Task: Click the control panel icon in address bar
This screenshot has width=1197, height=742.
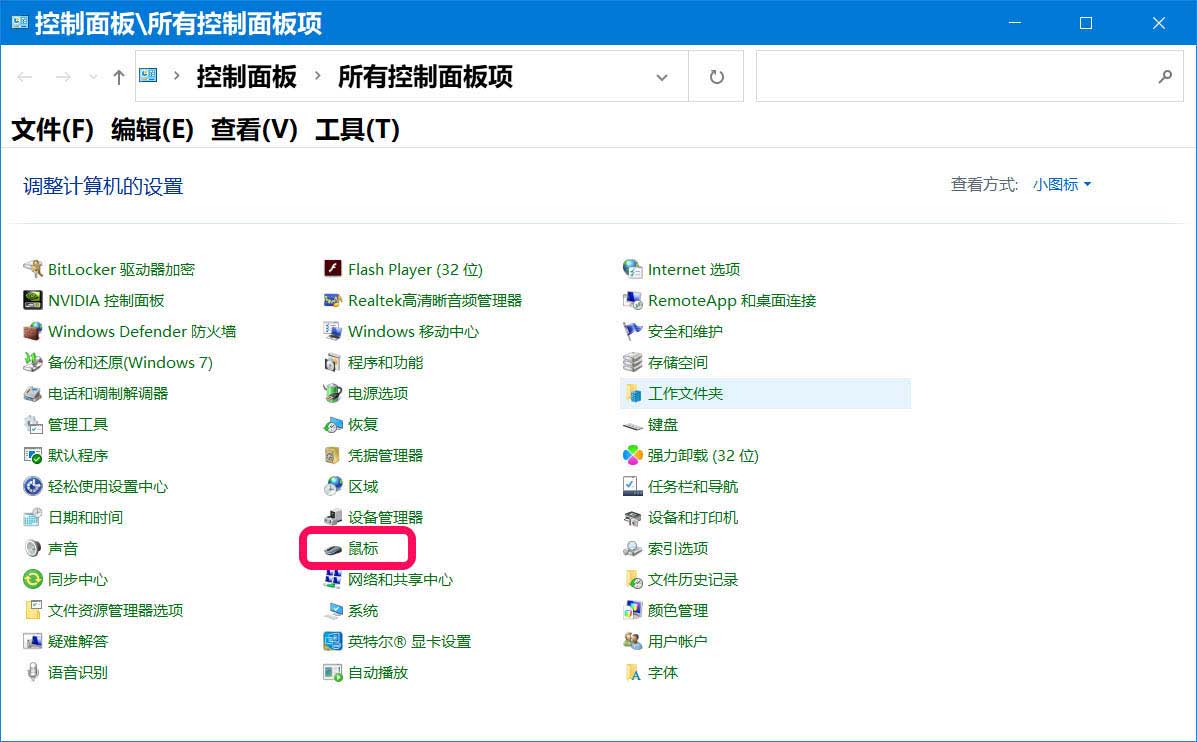Action: [x=149, y=75]
